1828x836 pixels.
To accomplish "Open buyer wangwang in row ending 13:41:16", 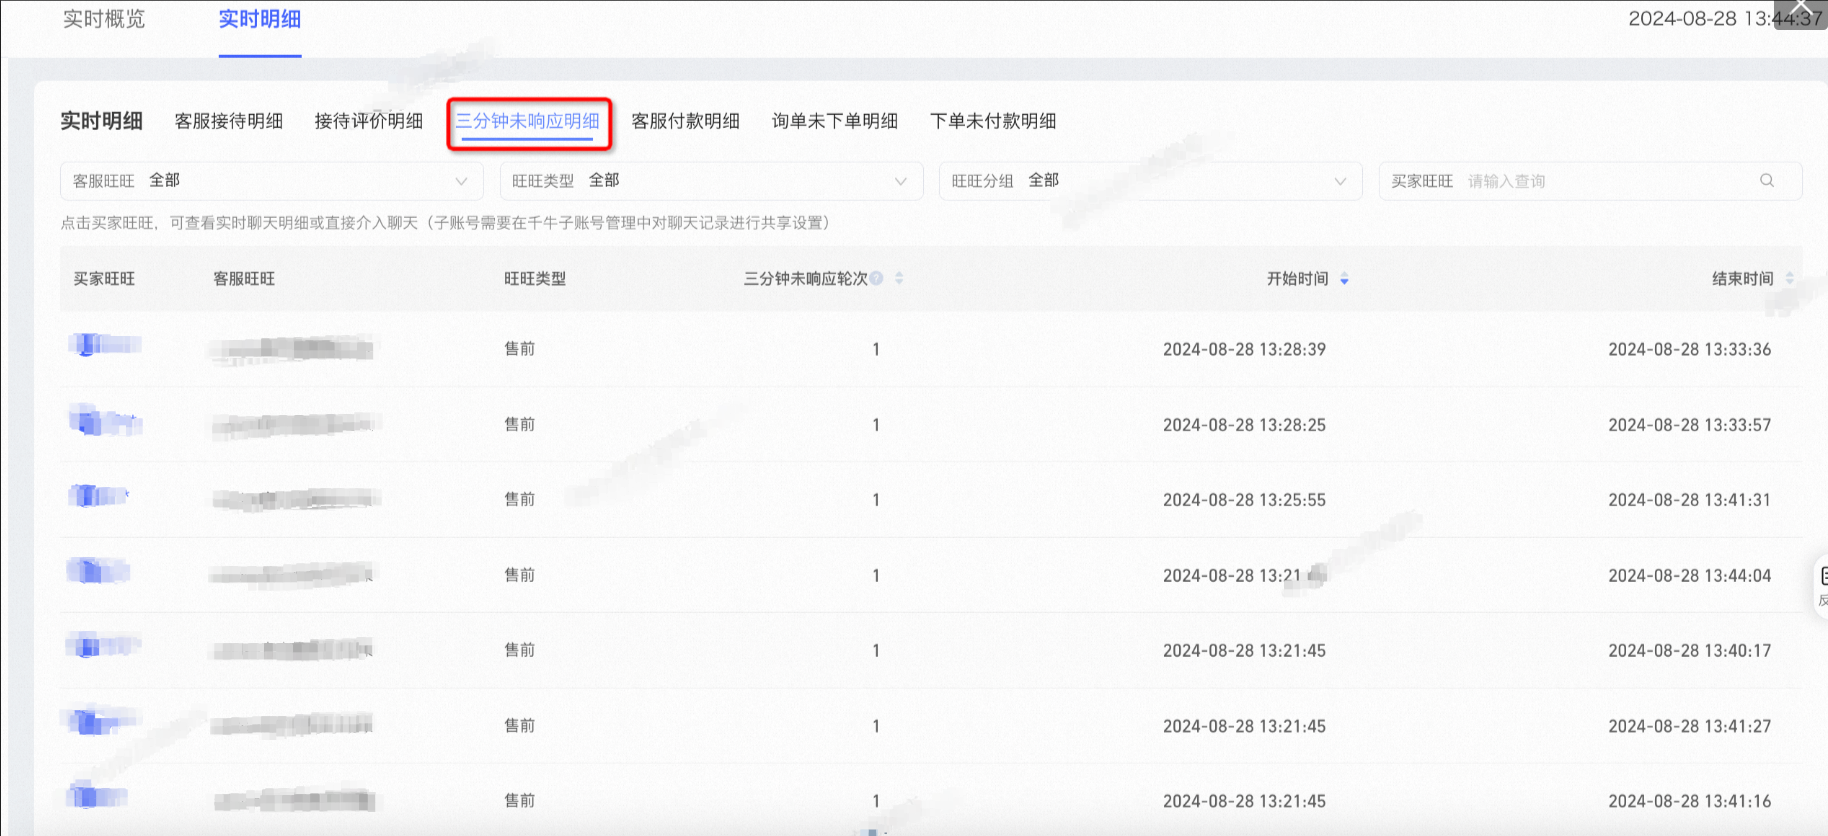I will point(97,796).
